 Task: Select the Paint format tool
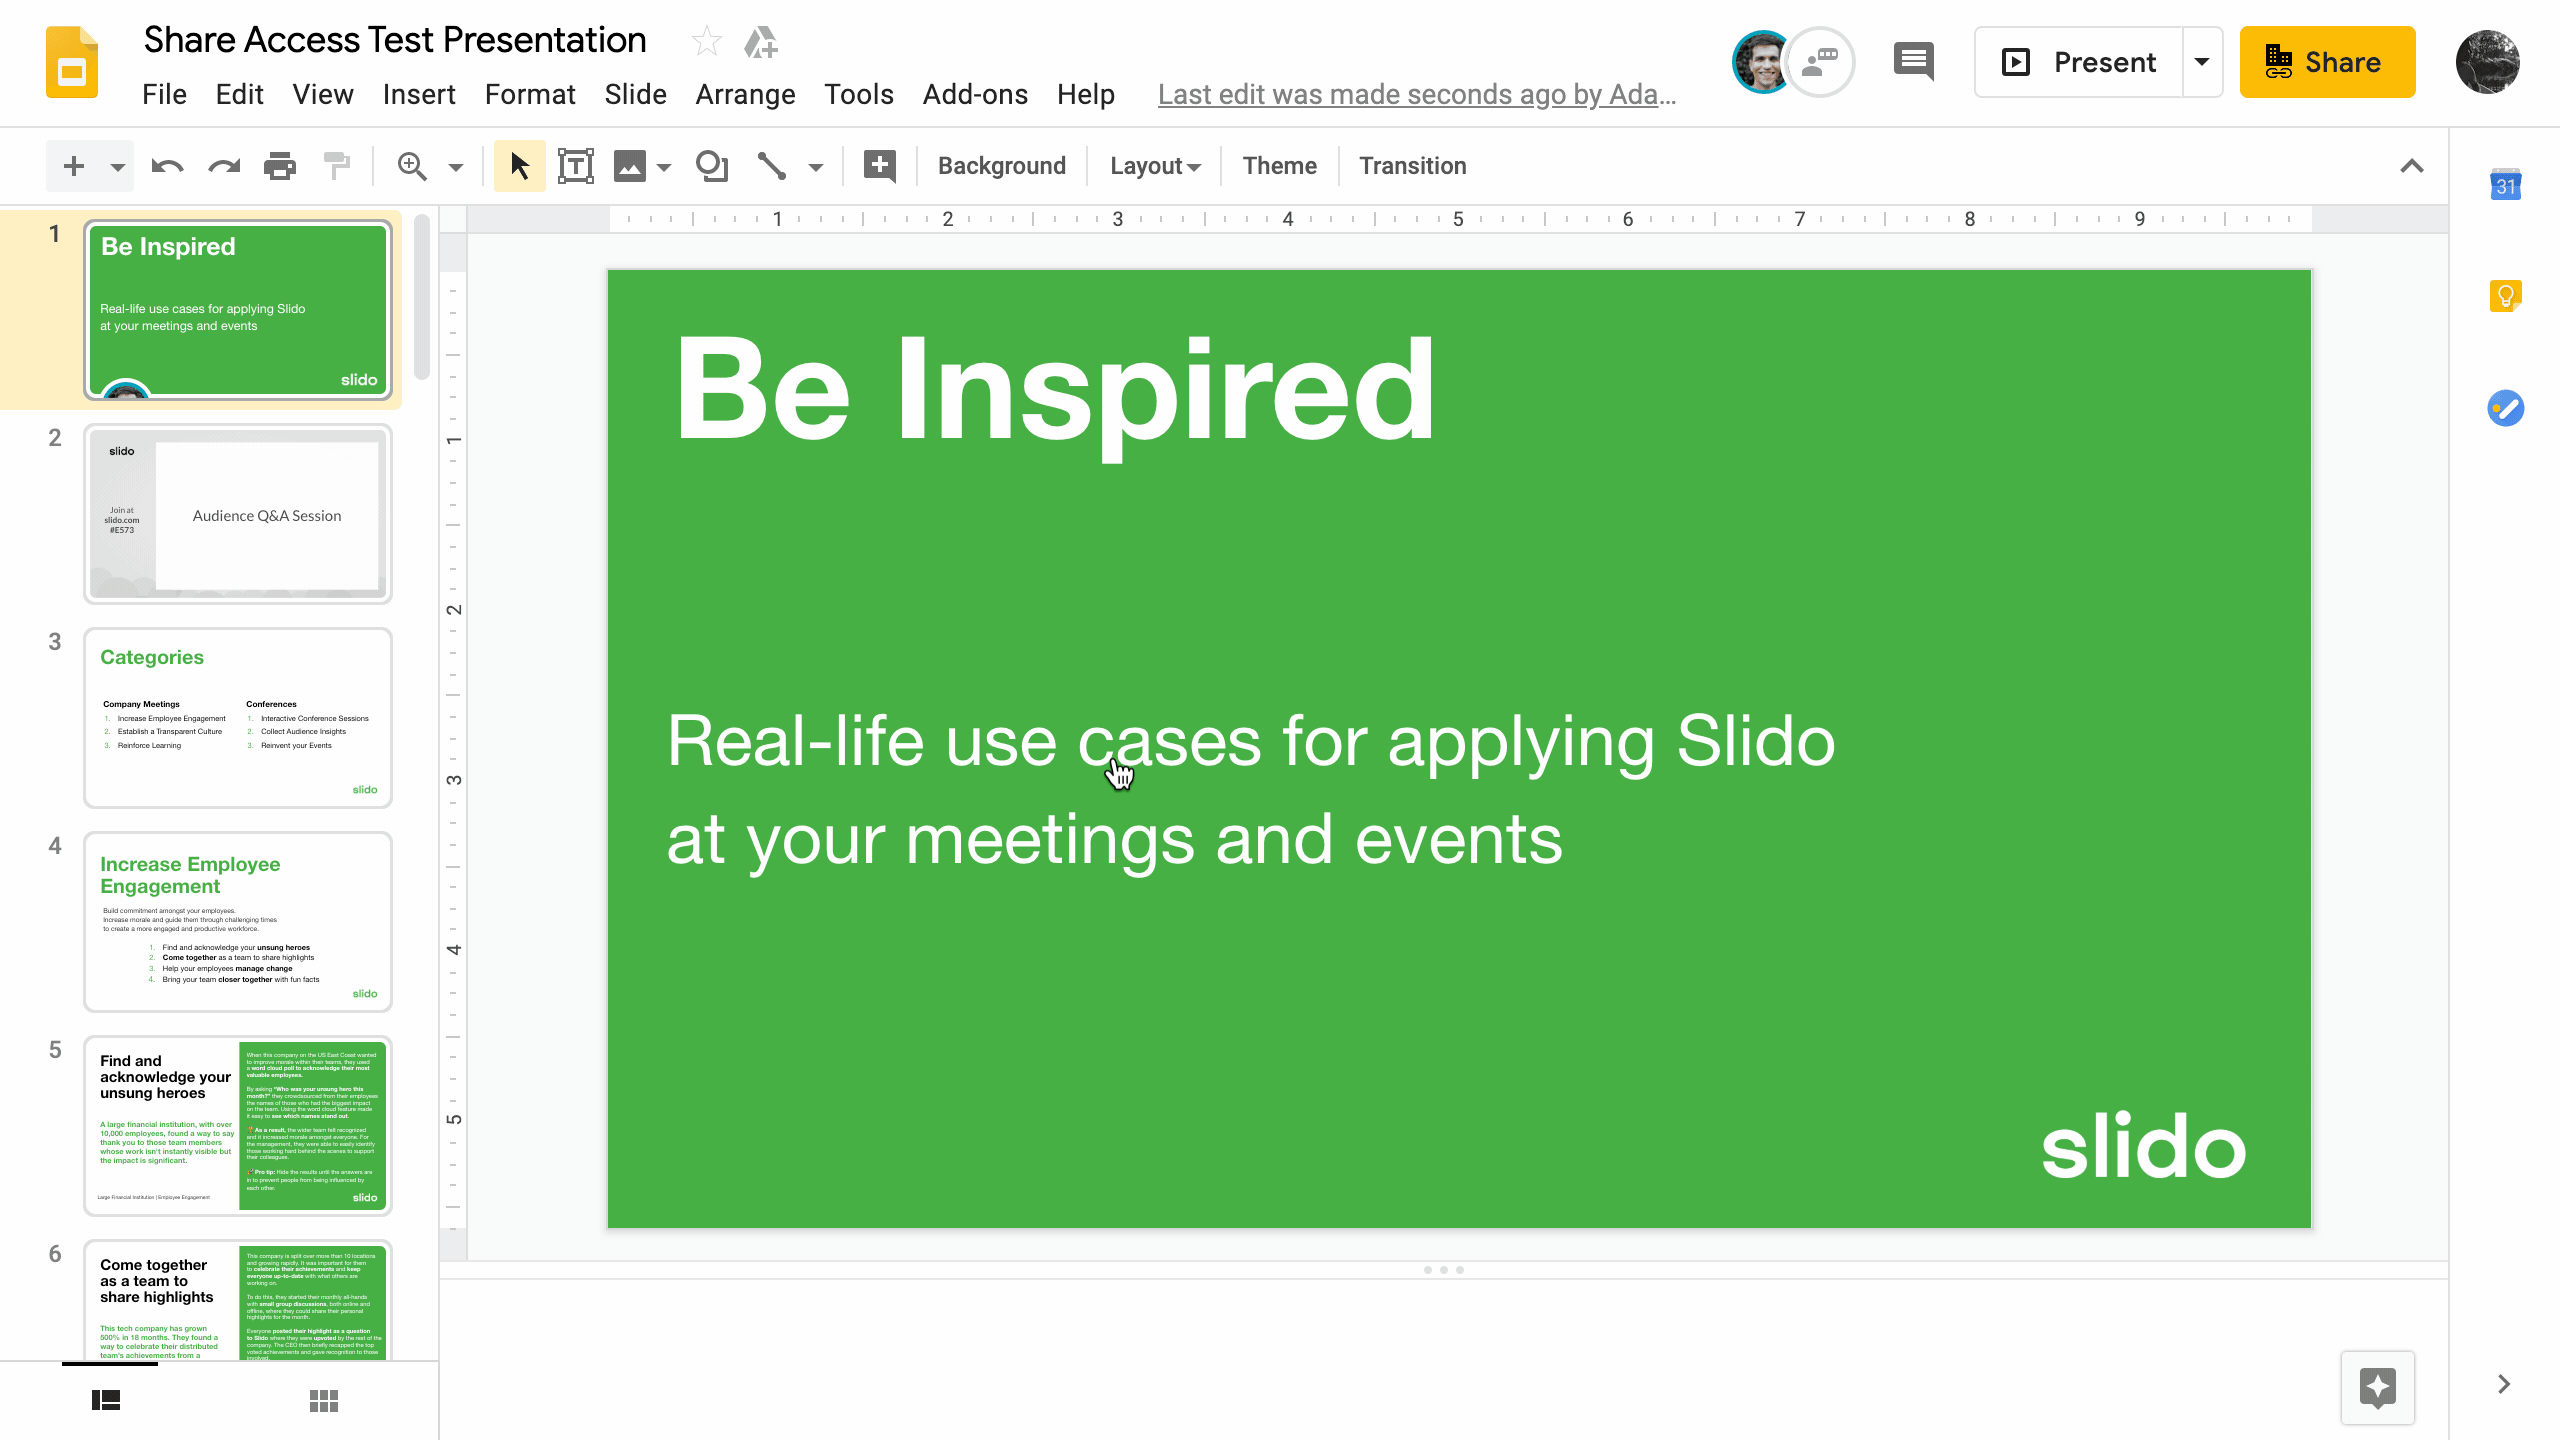pos(337,166)
